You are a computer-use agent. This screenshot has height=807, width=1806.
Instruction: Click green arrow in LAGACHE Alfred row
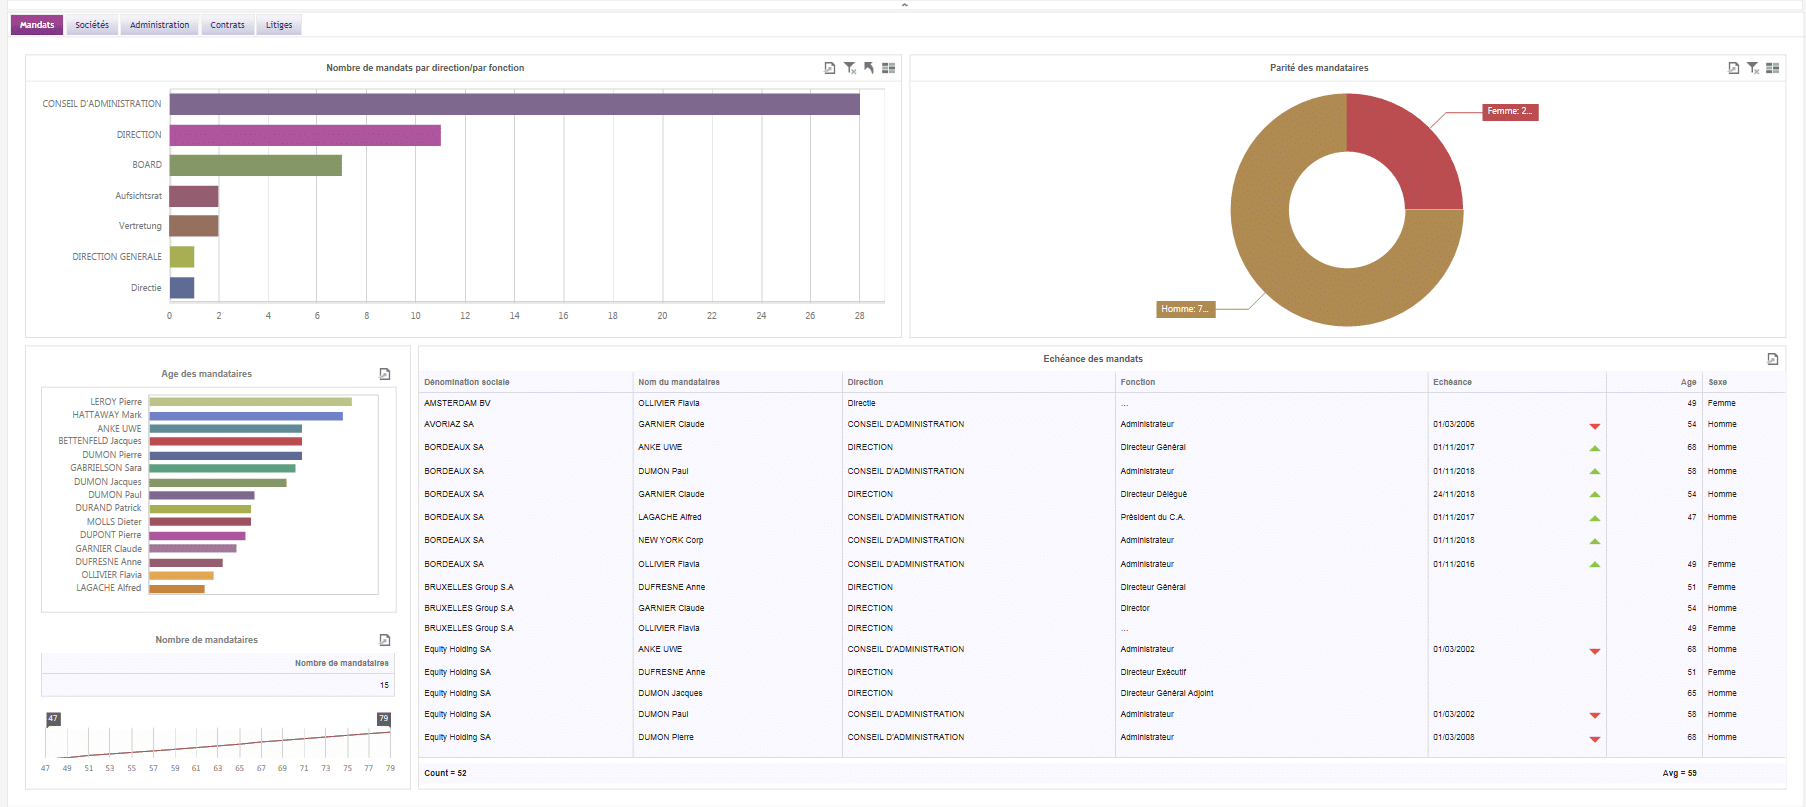(1595, 518)
